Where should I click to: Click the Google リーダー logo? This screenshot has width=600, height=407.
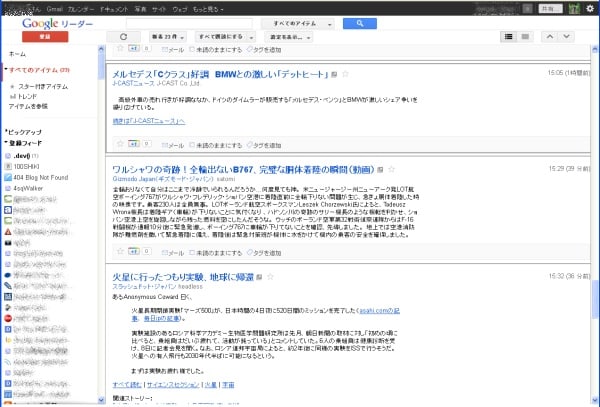pyautogui.click(x=57, y=24)
